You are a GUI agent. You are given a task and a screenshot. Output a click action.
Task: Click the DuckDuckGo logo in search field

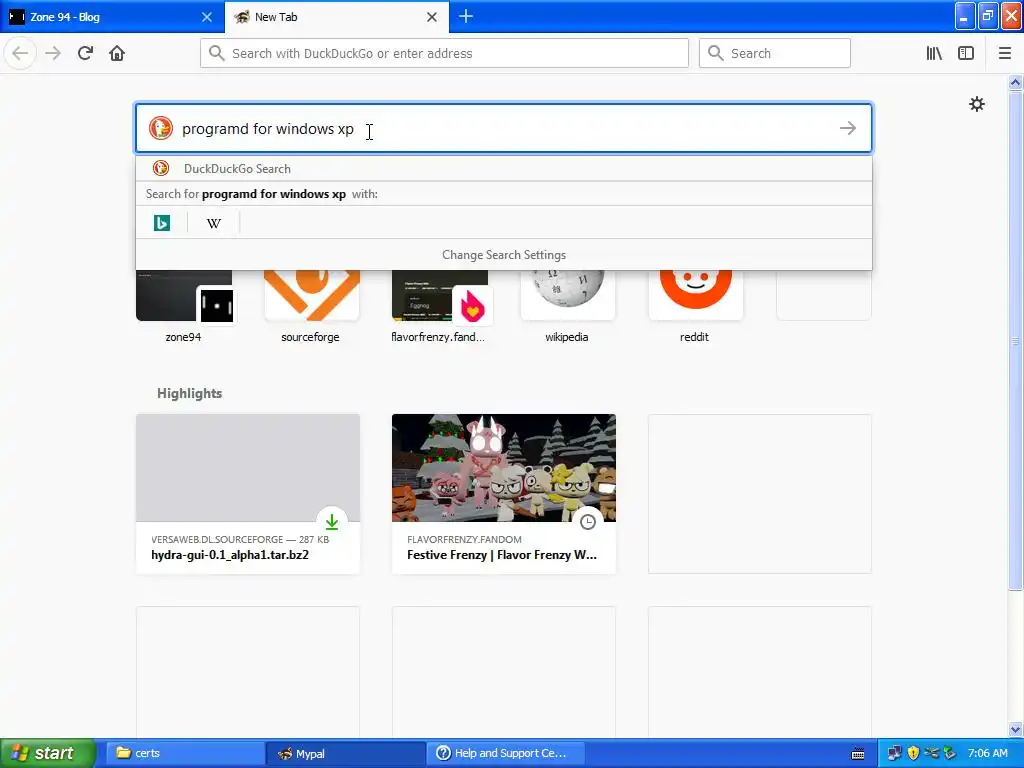[161, 128]
